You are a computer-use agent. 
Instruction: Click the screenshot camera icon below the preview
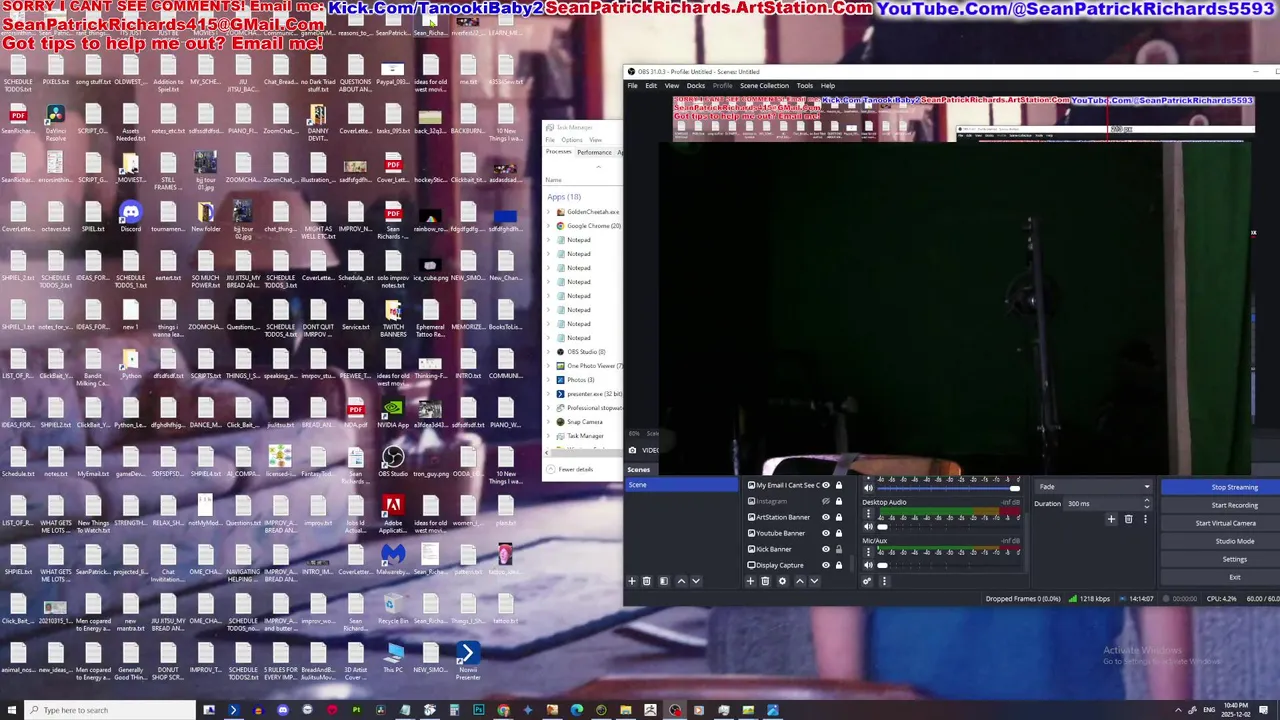(x=632, y=450)
